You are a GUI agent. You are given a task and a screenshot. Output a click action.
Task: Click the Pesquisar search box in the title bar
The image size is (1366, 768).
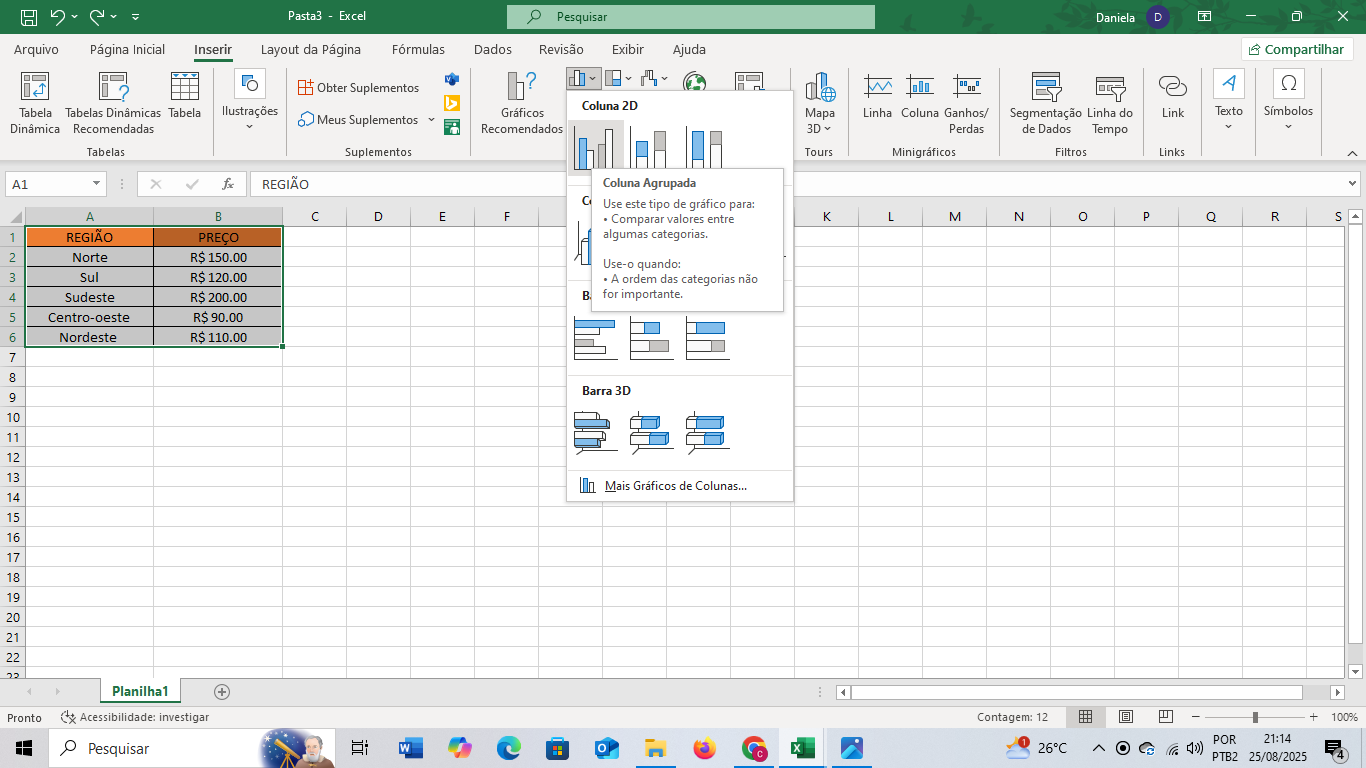click(x=691, y=17)
